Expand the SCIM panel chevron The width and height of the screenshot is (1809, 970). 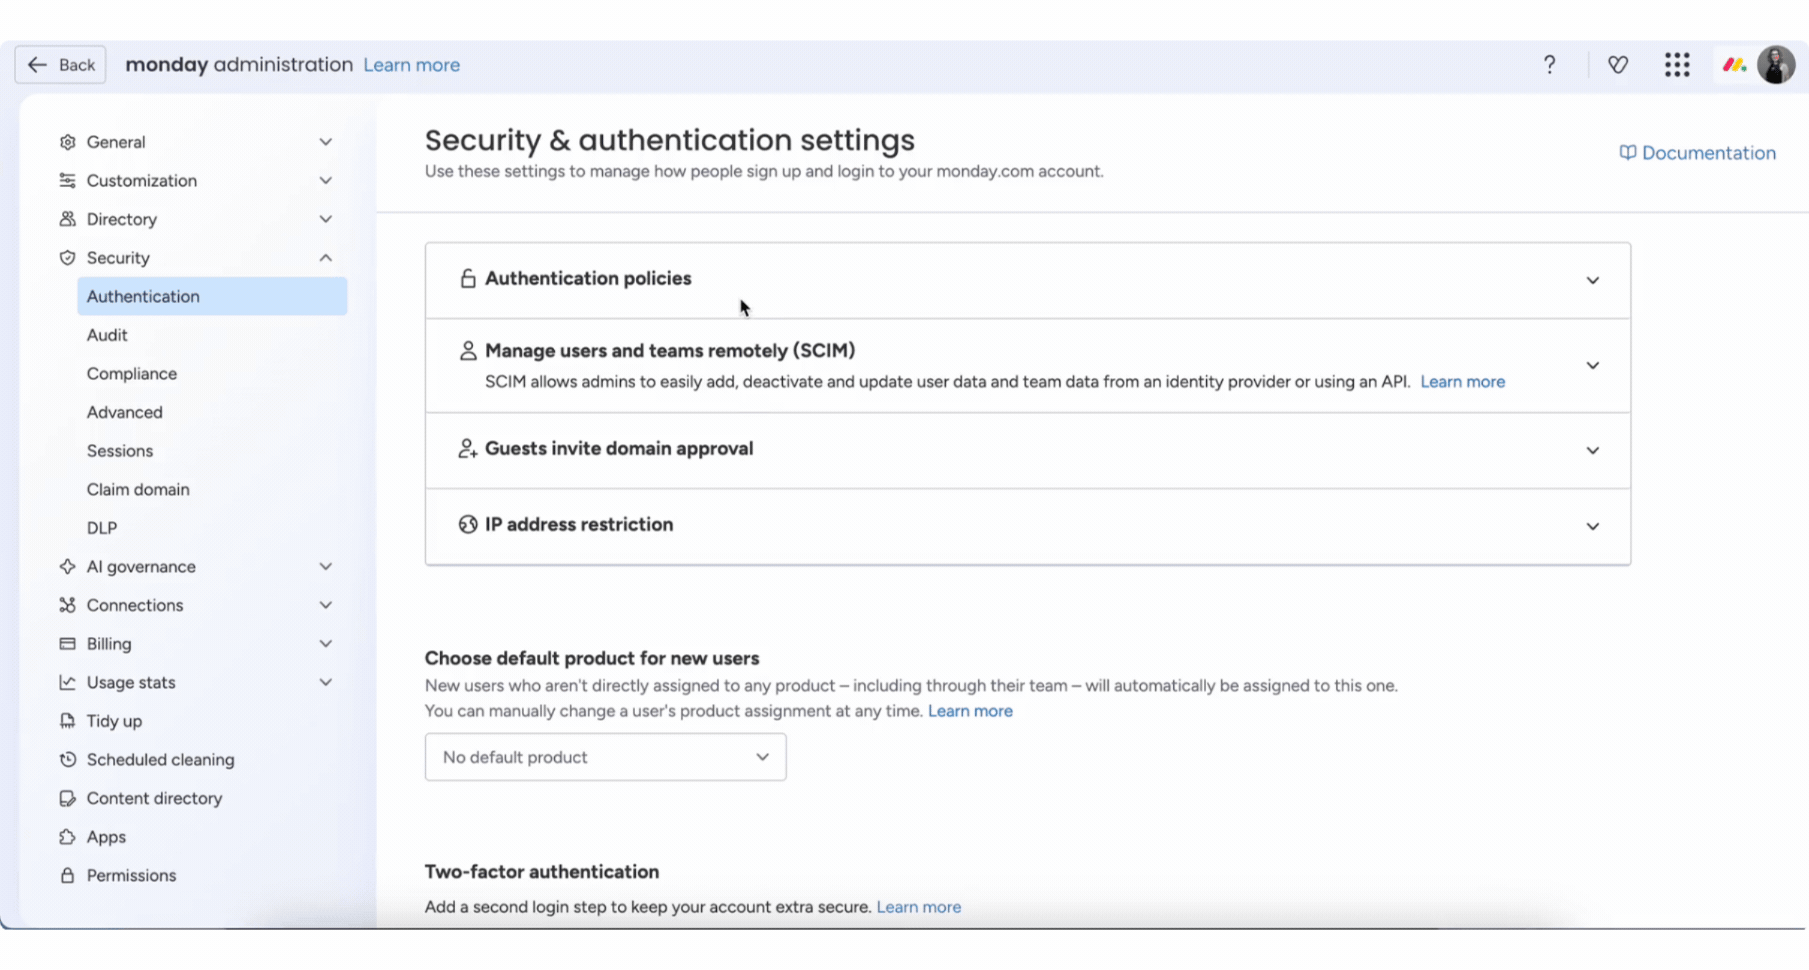(1593, 366)
